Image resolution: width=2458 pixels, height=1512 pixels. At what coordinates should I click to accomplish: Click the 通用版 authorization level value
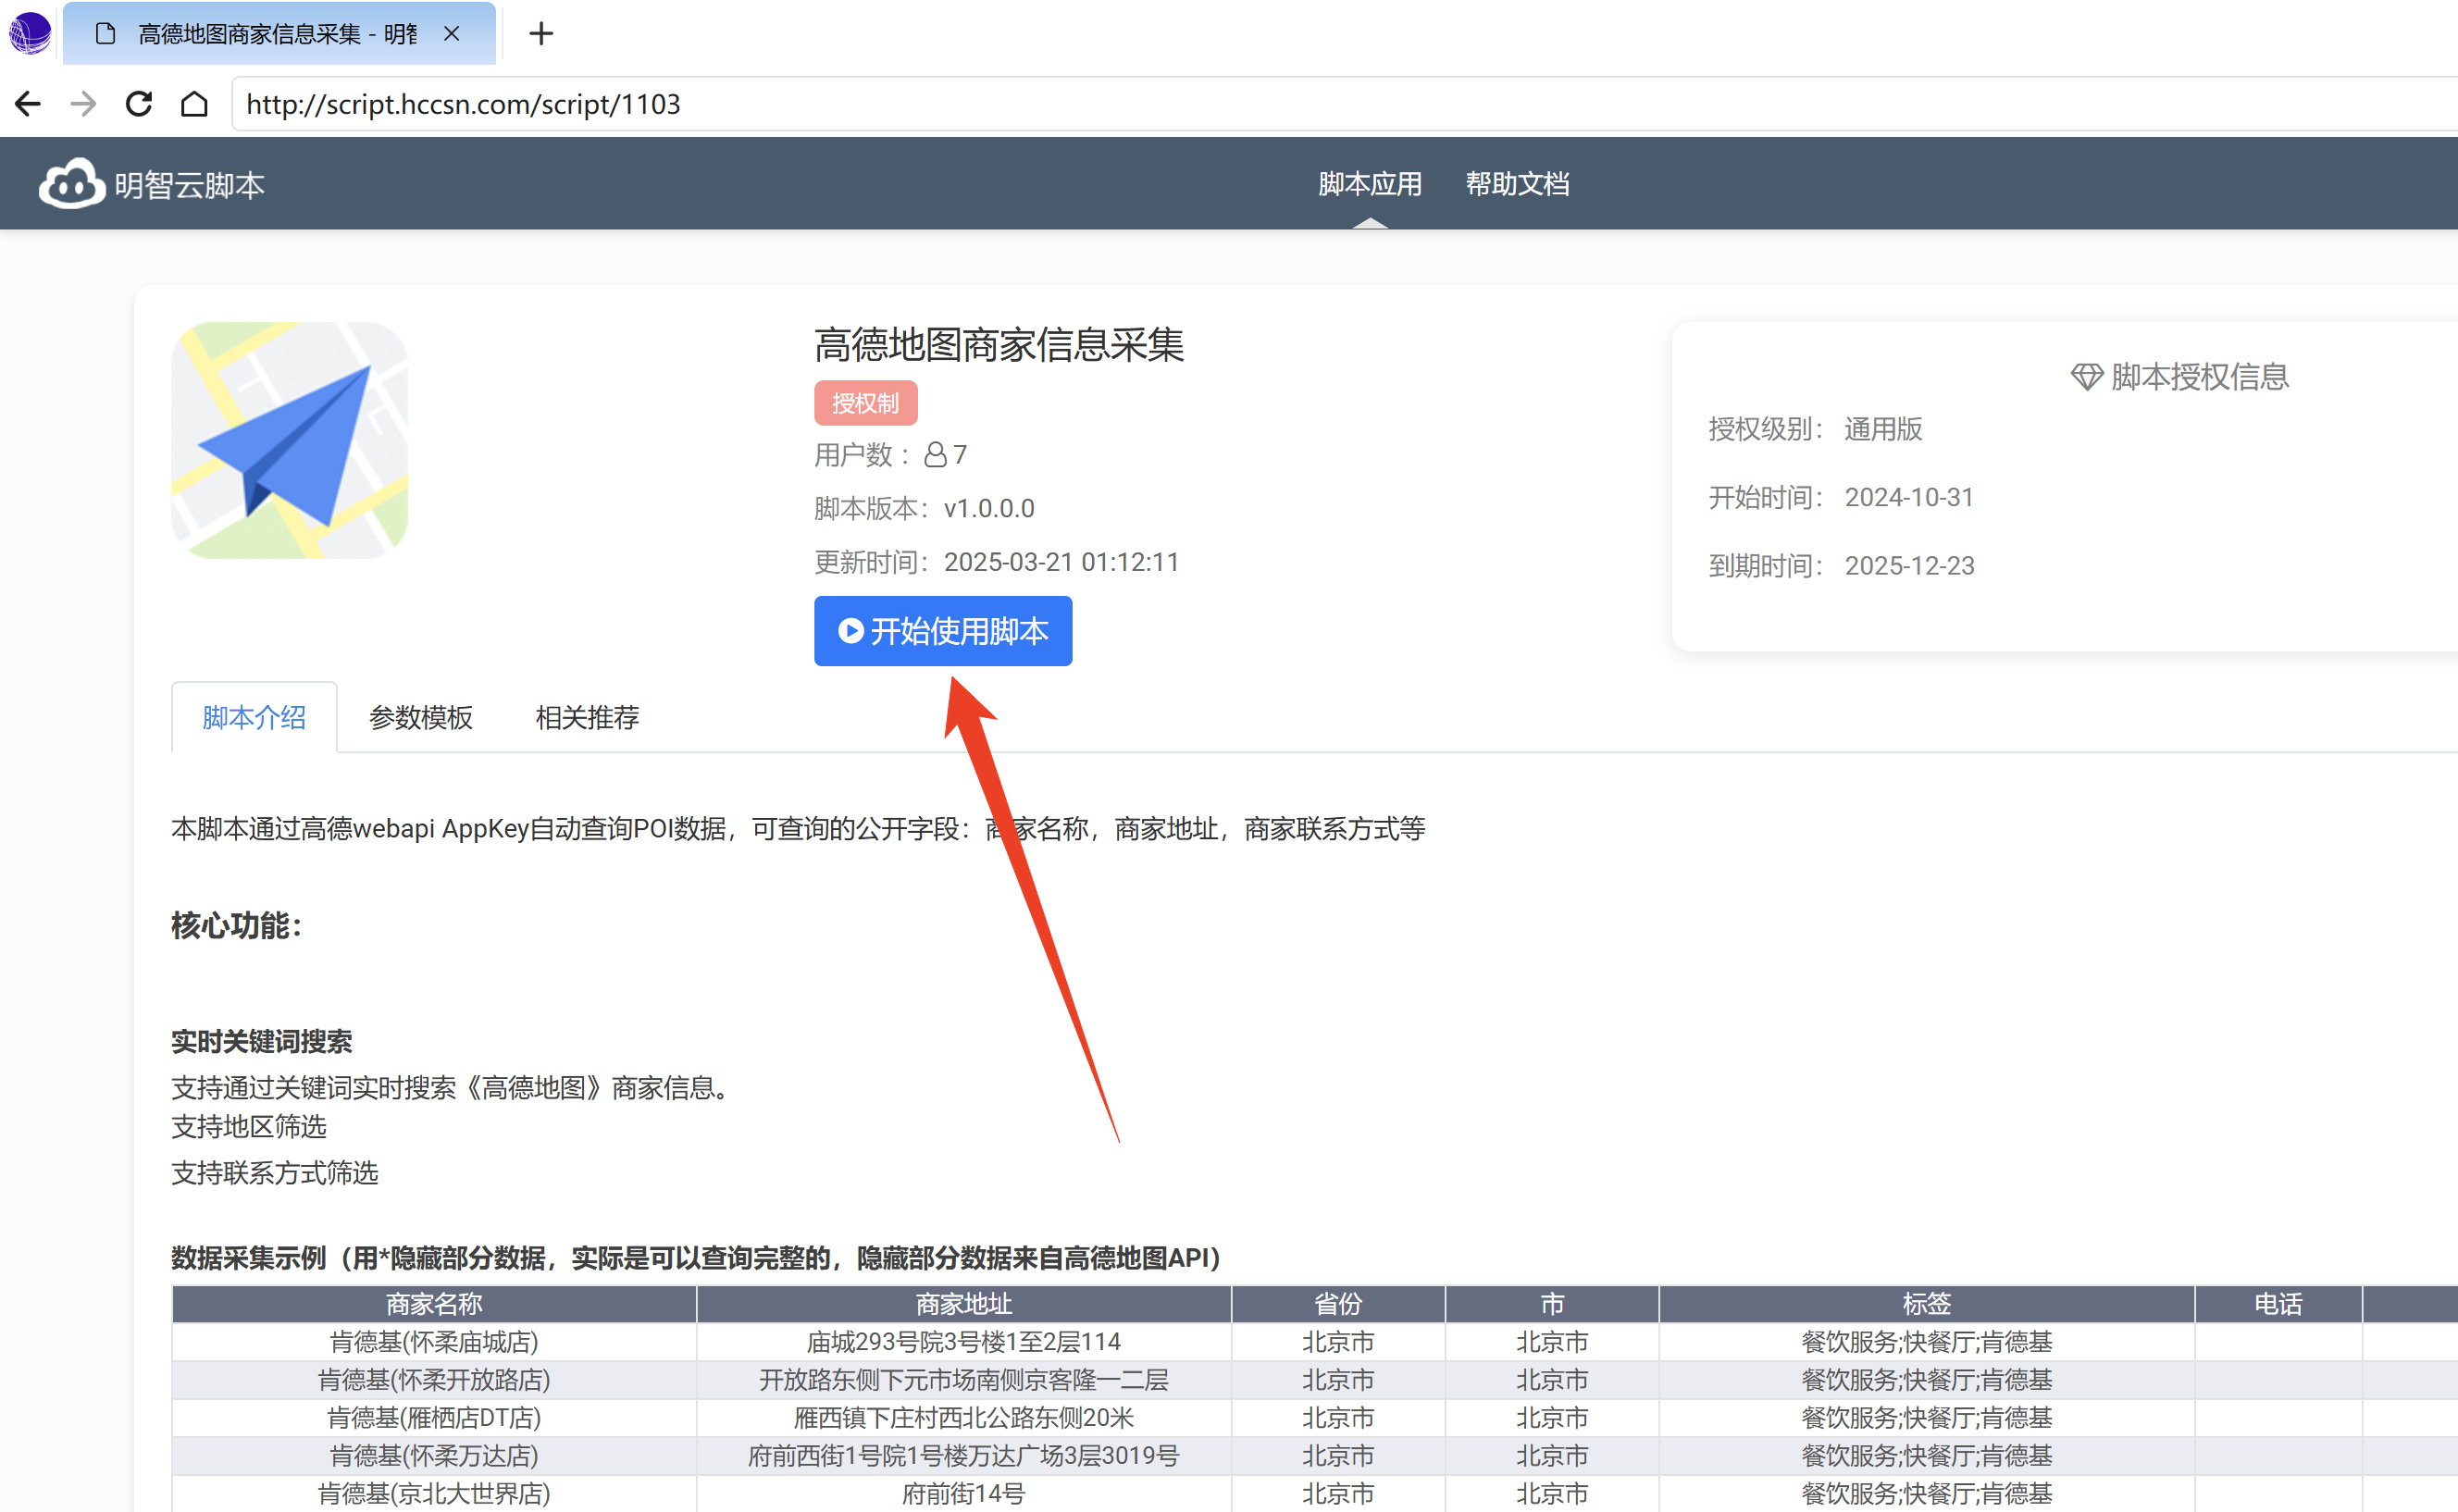coord(1883,429)
